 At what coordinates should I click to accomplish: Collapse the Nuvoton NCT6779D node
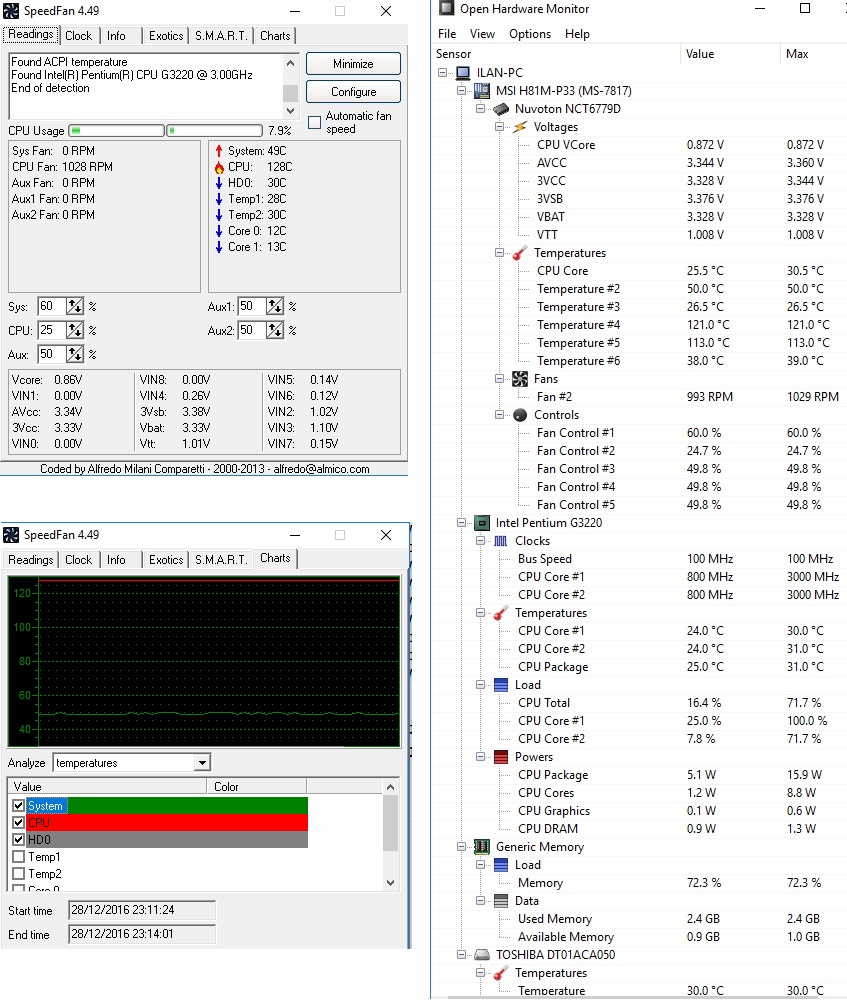click(481, 108)
